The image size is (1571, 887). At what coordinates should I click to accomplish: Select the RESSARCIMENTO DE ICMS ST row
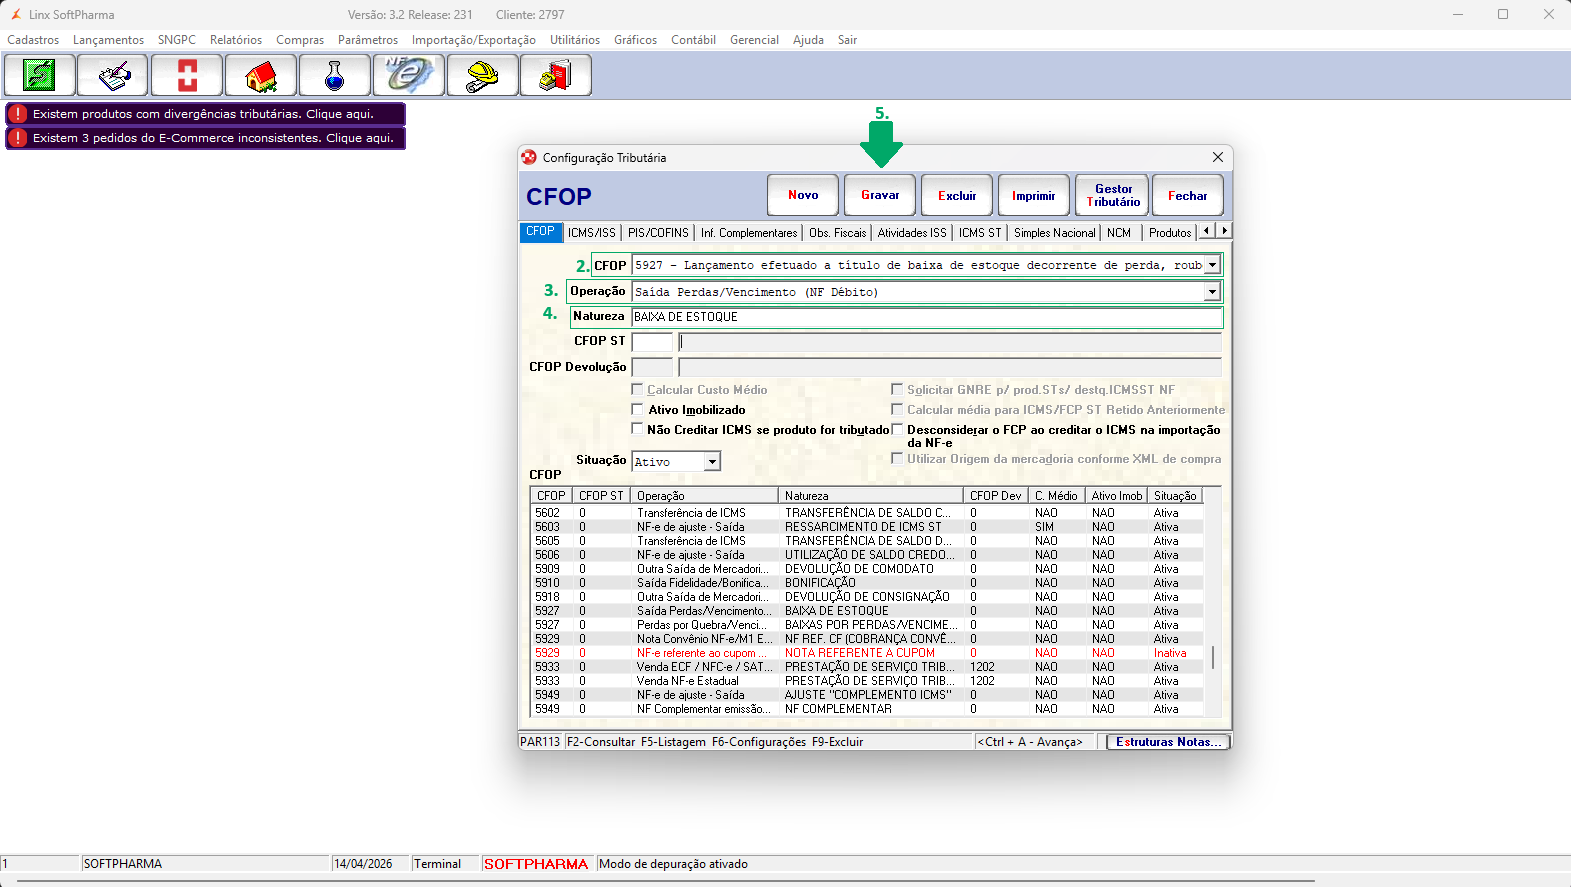click(867, 527)
